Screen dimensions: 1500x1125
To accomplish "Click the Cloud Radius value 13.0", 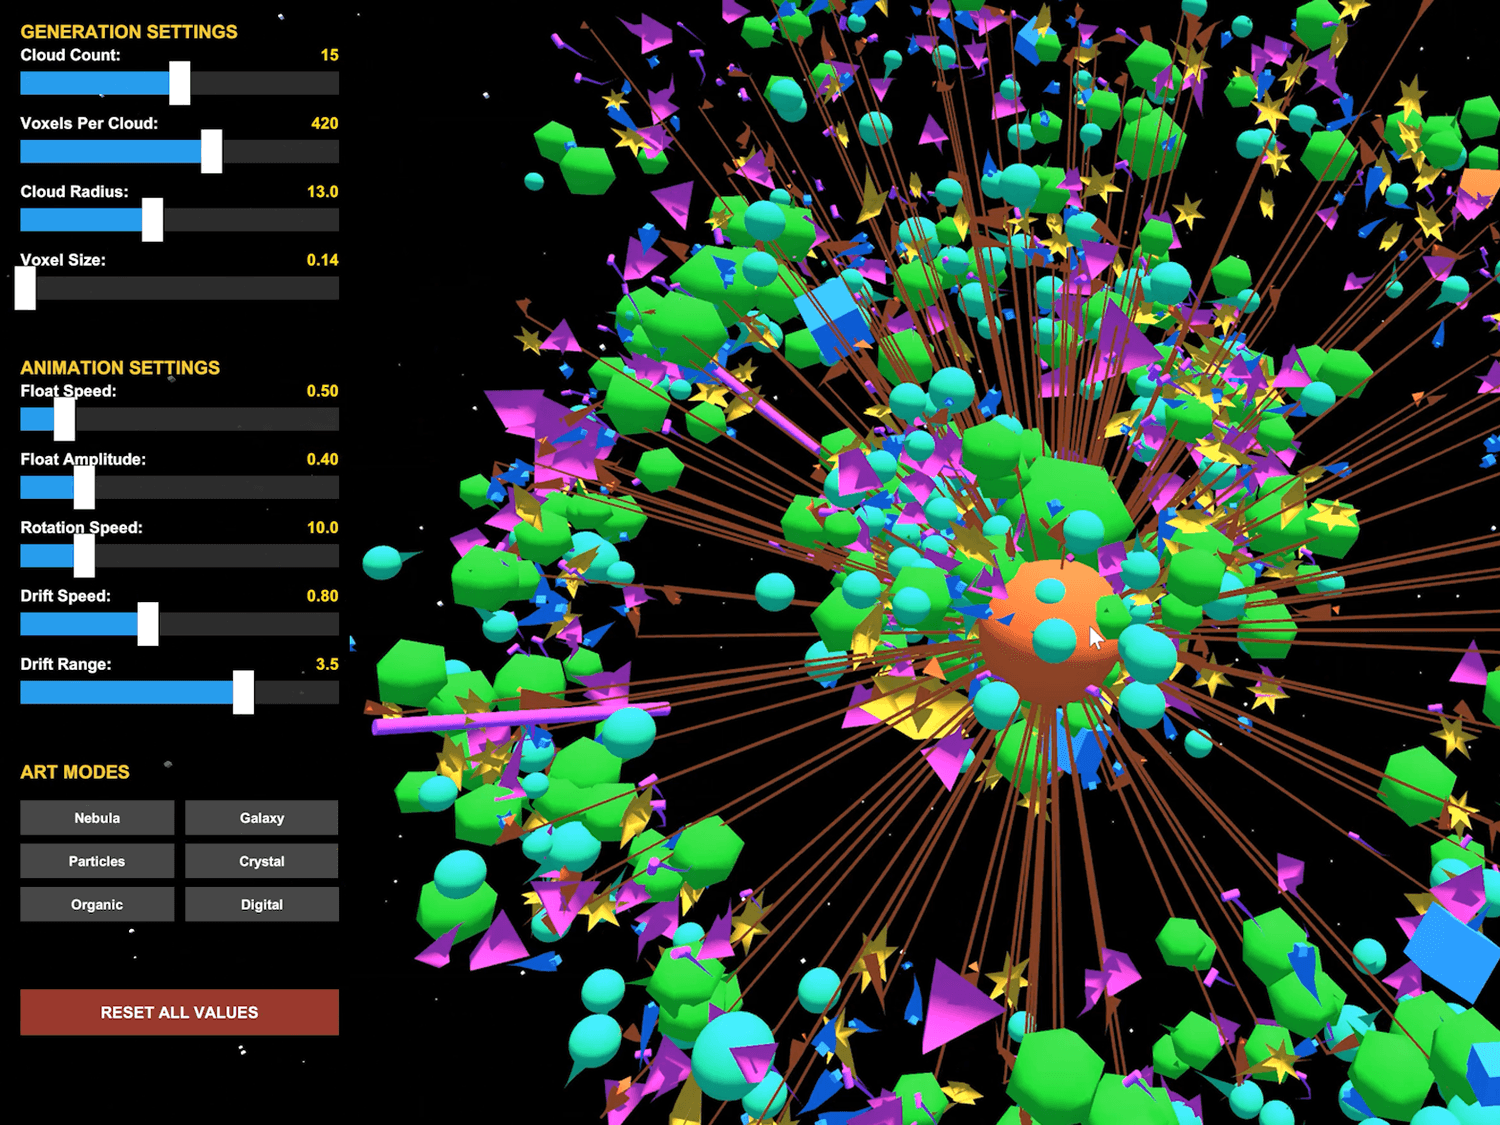I will click(322, 191).
